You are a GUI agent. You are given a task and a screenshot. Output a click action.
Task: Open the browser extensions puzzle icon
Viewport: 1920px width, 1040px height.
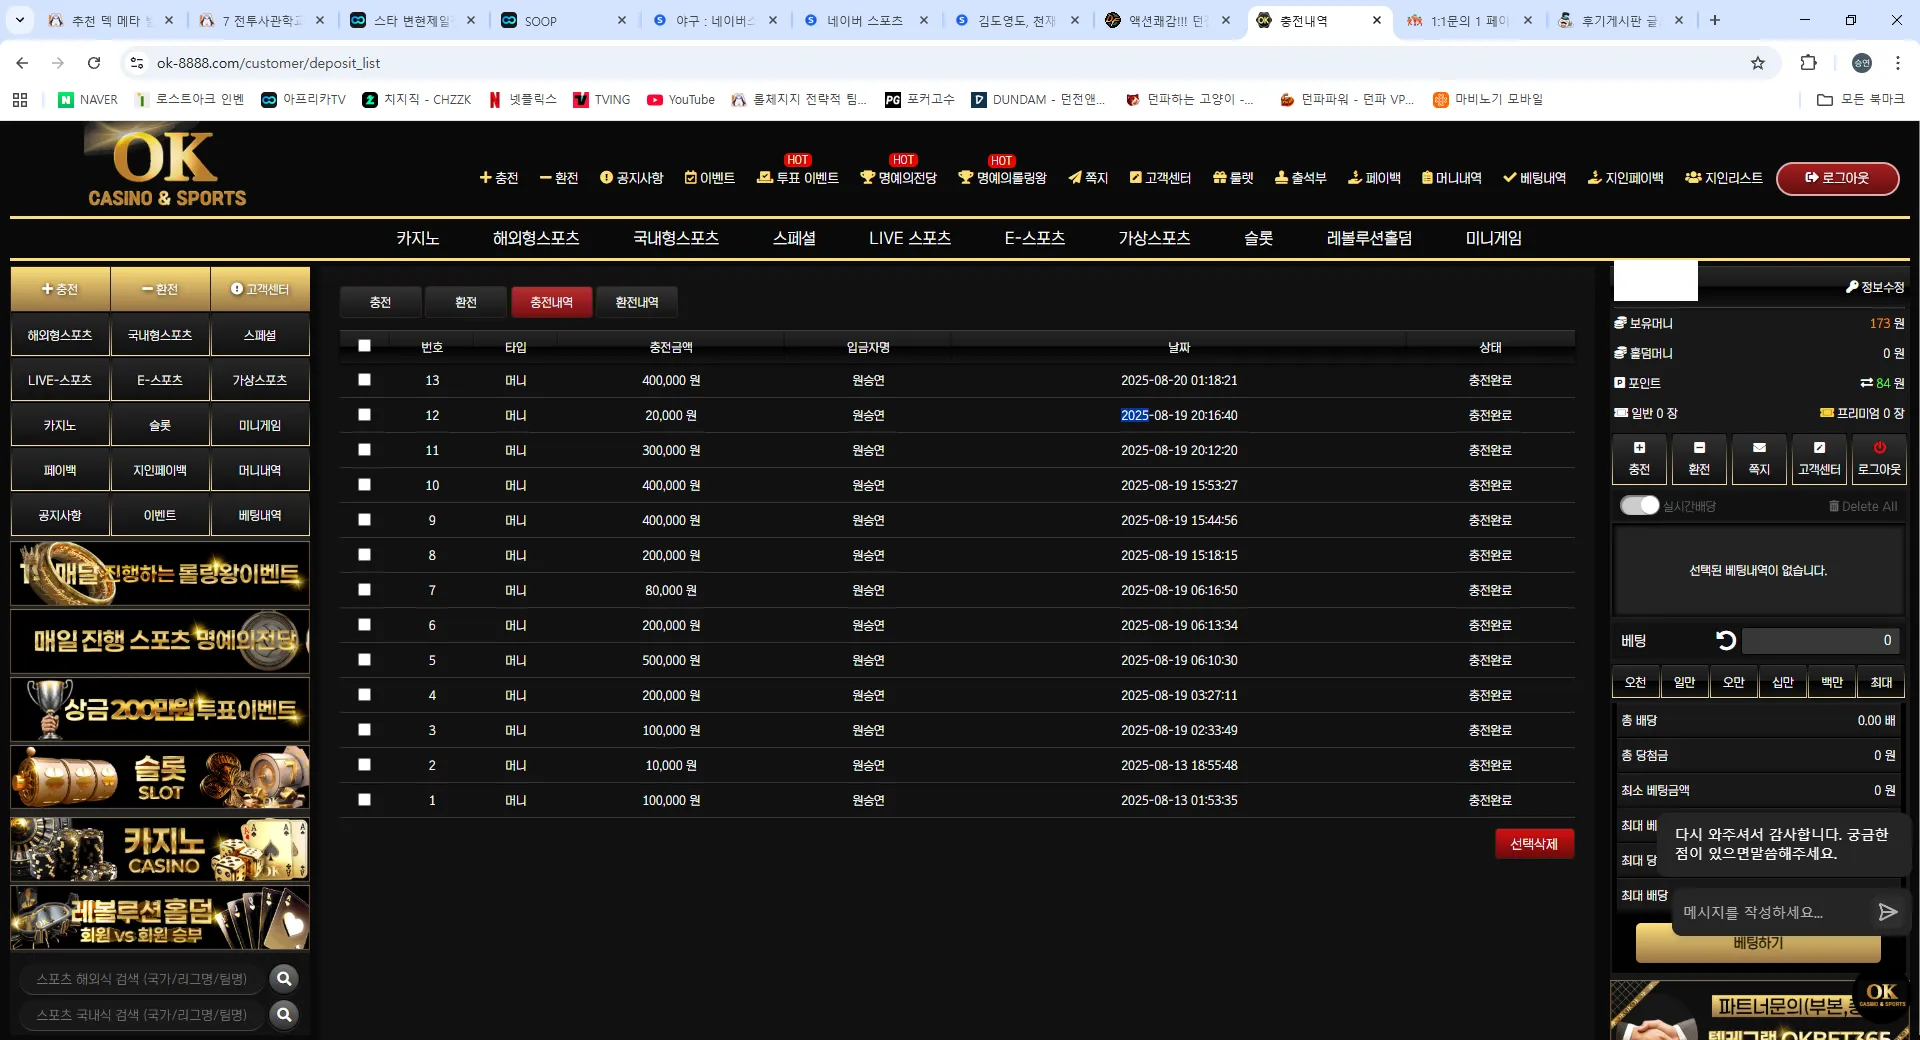[x=1808, y=63]
